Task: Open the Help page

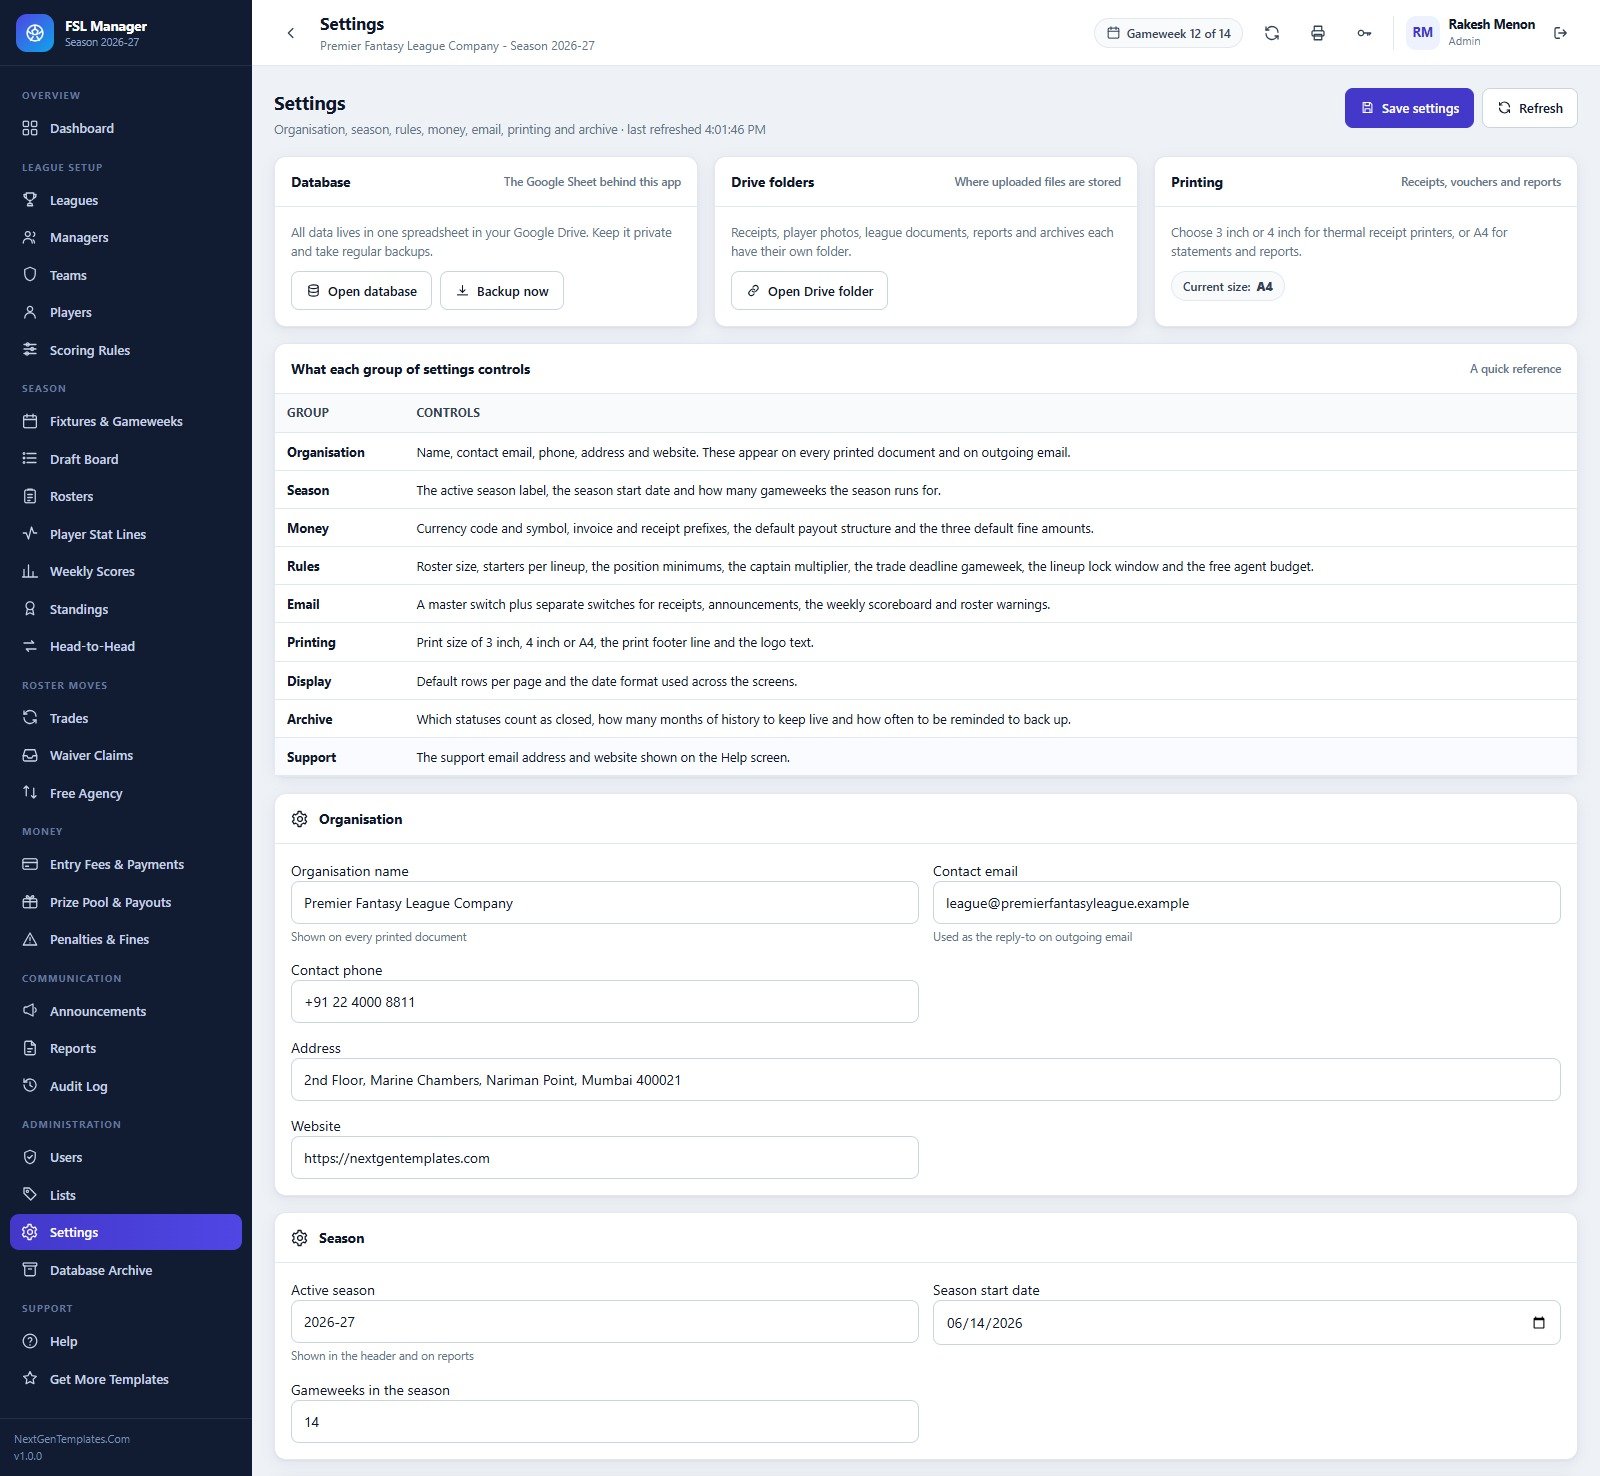Action: (x=126, y=1341)
